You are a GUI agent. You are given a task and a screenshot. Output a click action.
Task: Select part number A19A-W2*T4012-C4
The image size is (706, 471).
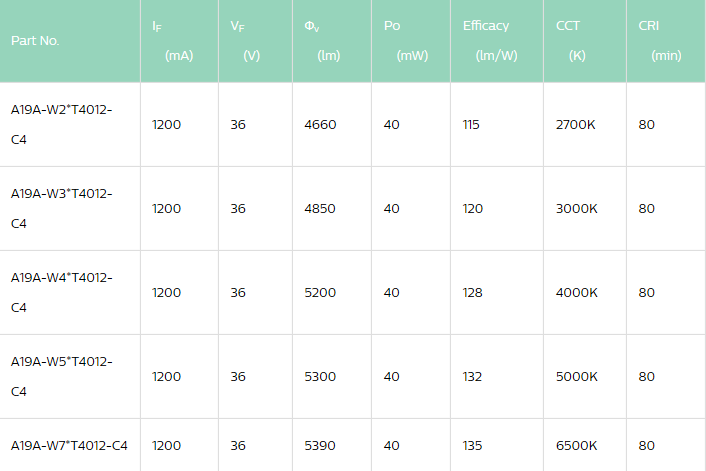(61, 124)
